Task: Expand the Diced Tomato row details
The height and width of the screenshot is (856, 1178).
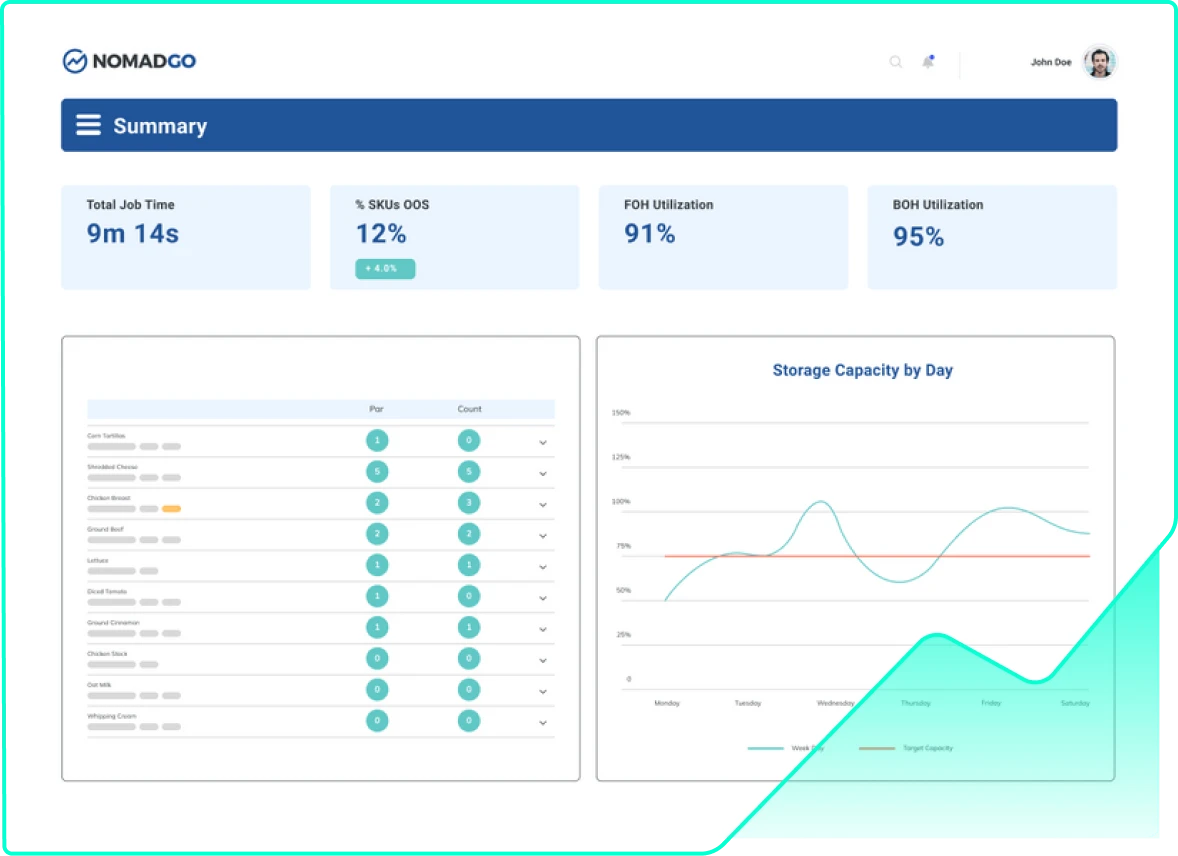Action: (543, 597)
